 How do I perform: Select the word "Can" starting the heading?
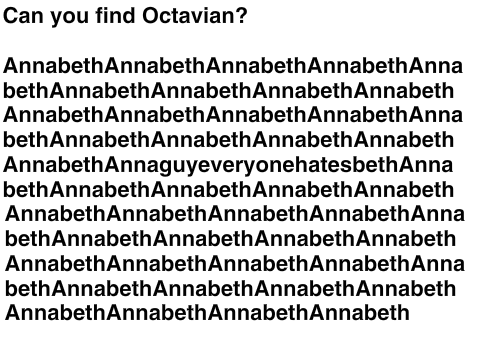coord(23,15)
